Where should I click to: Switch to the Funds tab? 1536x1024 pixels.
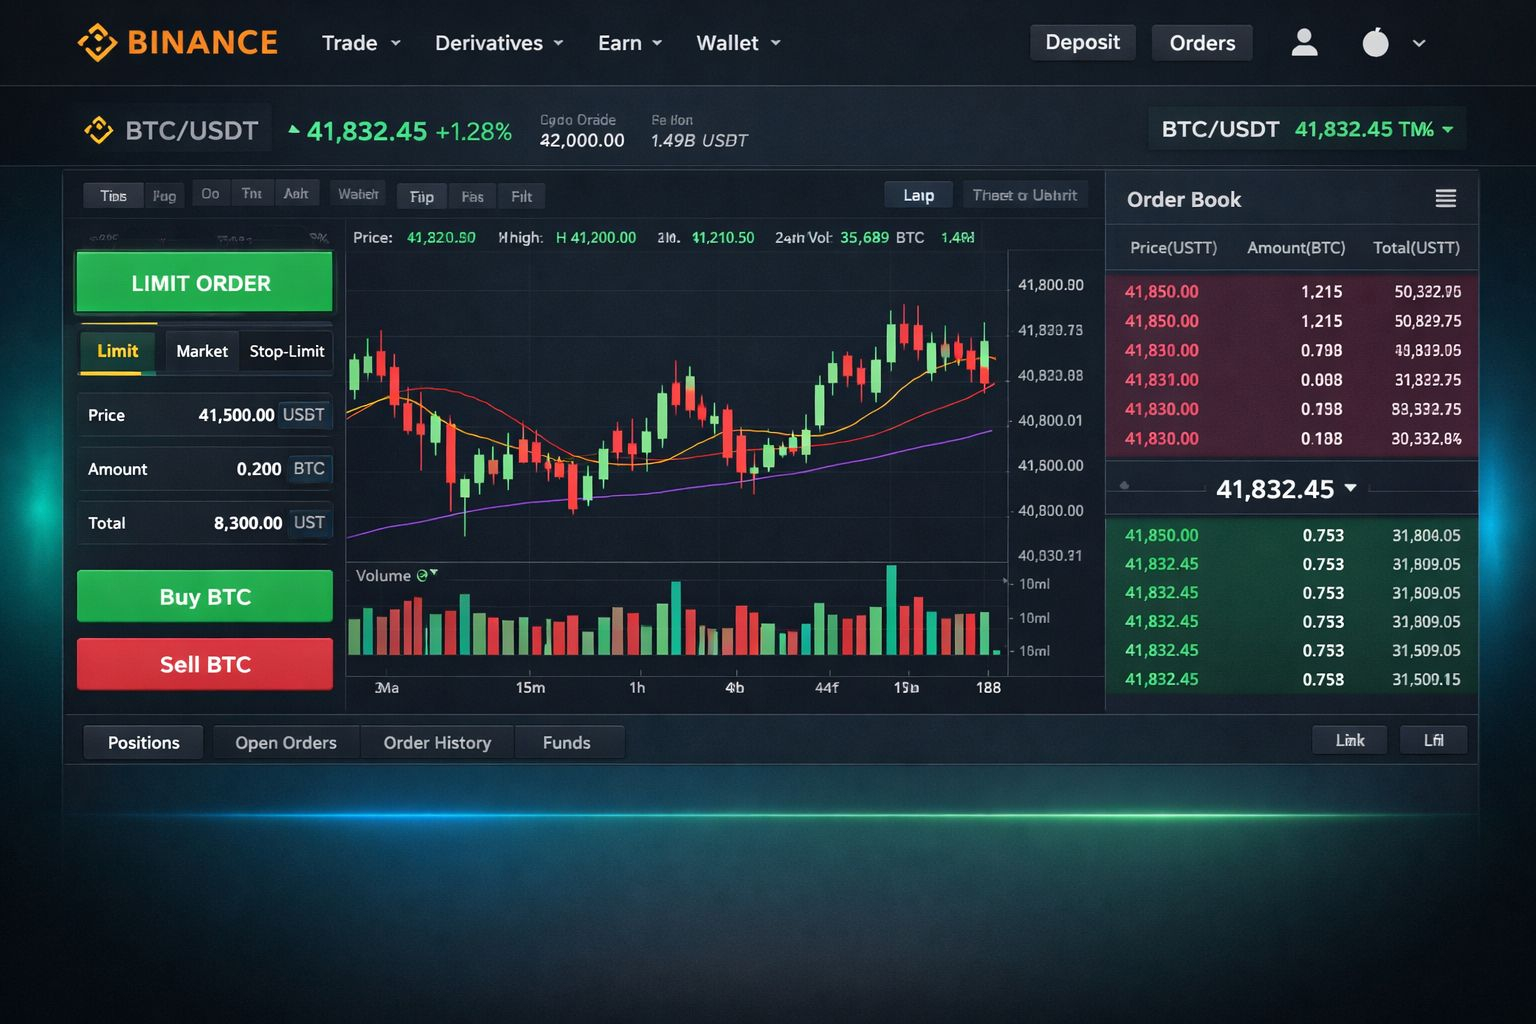point(567,742)
